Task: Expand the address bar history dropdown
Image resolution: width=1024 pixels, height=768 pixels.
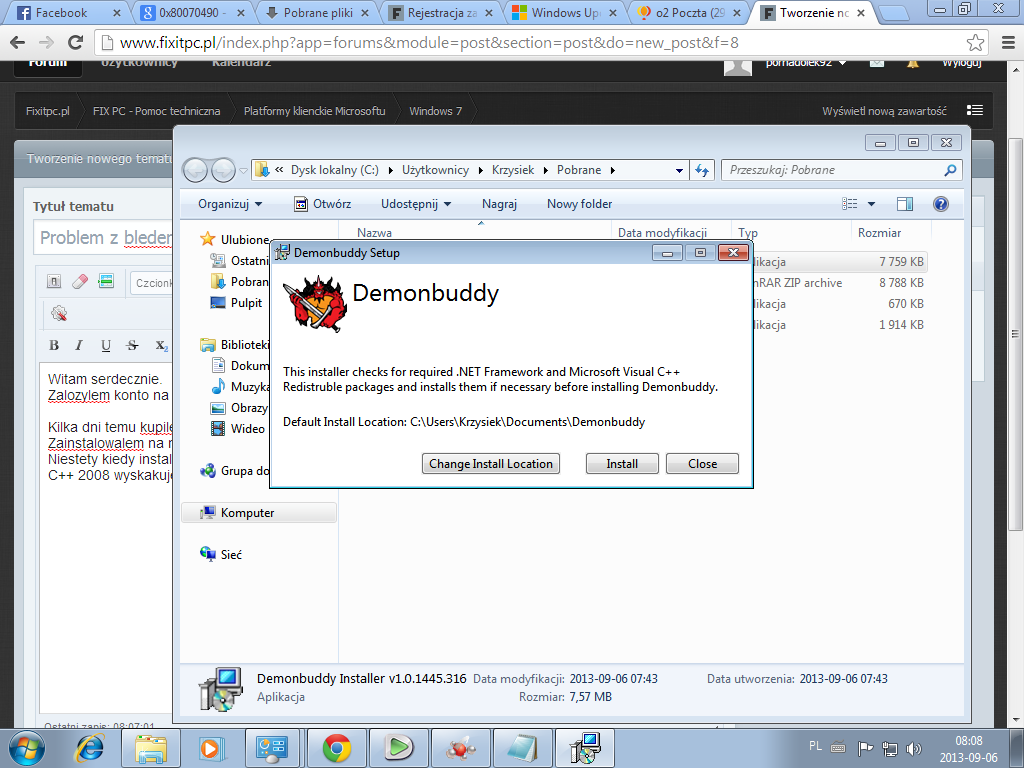Action: pyautogui.click(x=679, y=170)
